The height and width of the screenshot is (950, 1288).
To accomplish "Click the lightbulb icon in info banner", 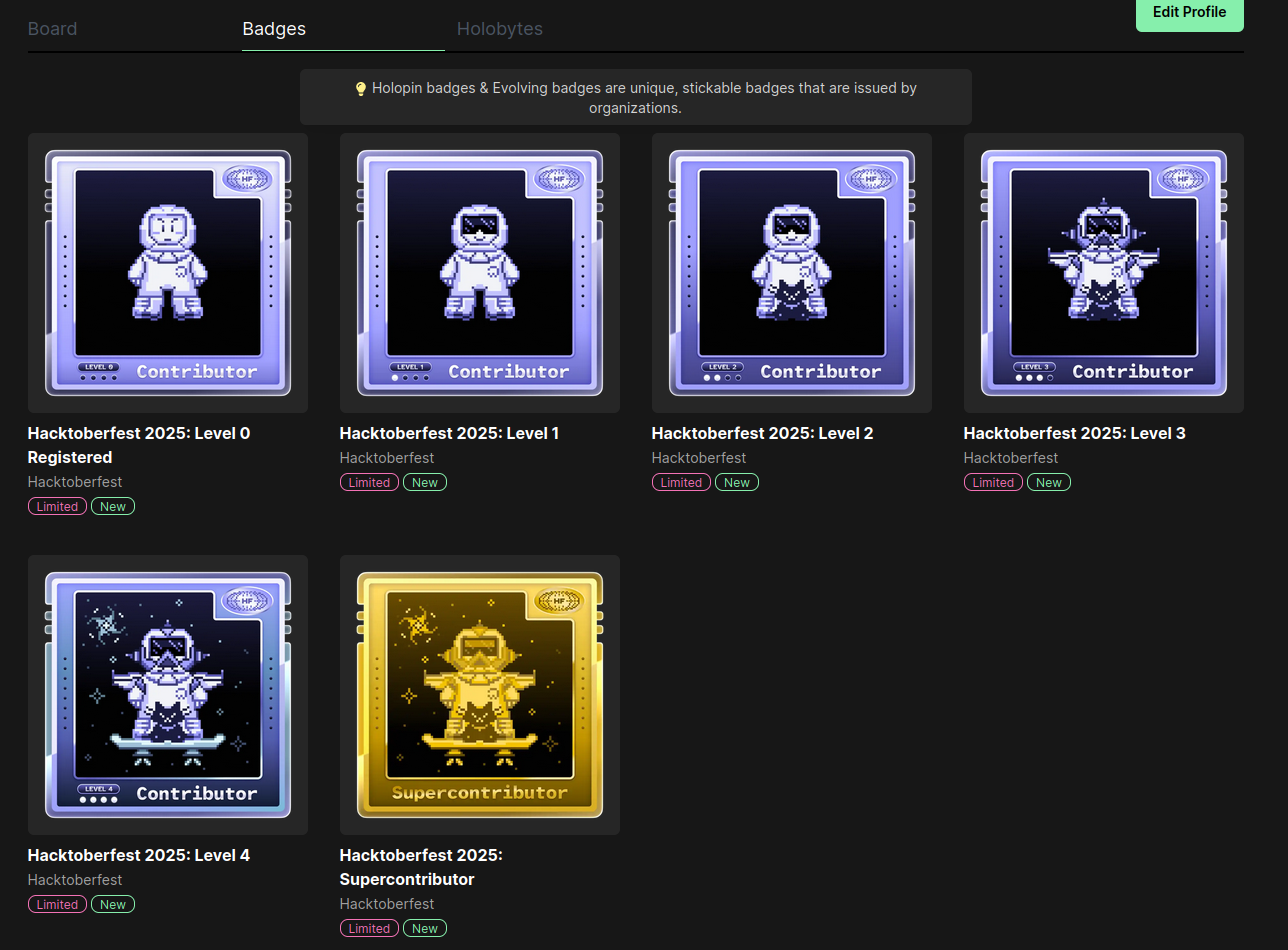I will [x=361, y=89].
